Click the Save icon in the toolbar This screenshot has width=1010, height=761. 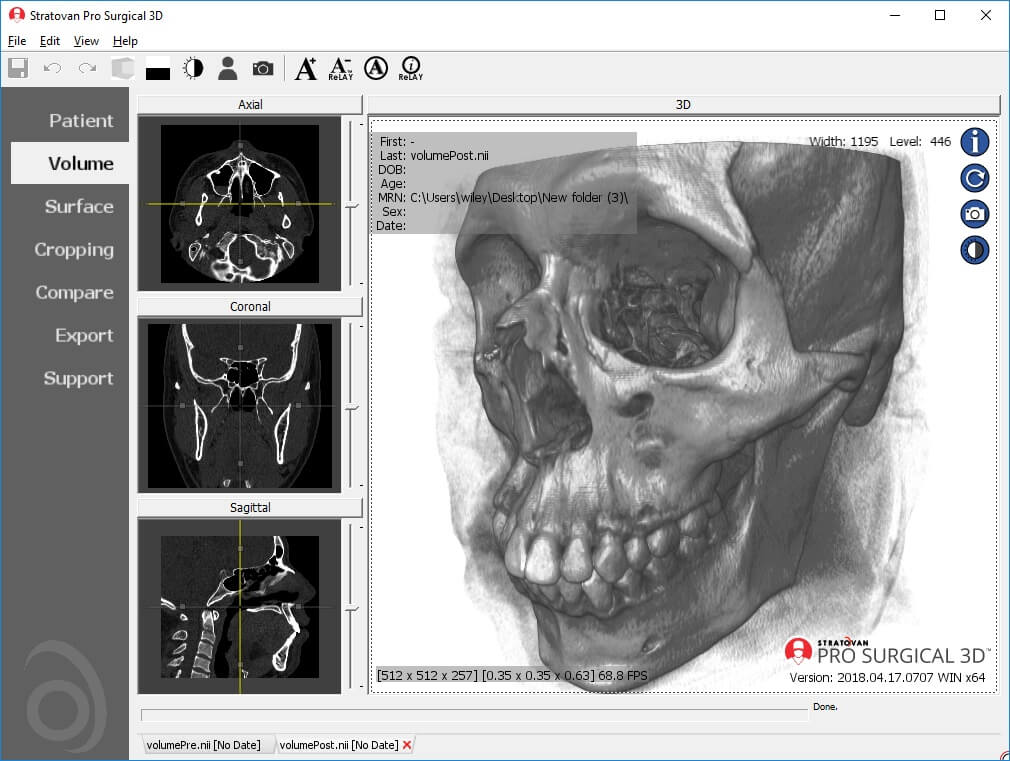pos(18,68)
